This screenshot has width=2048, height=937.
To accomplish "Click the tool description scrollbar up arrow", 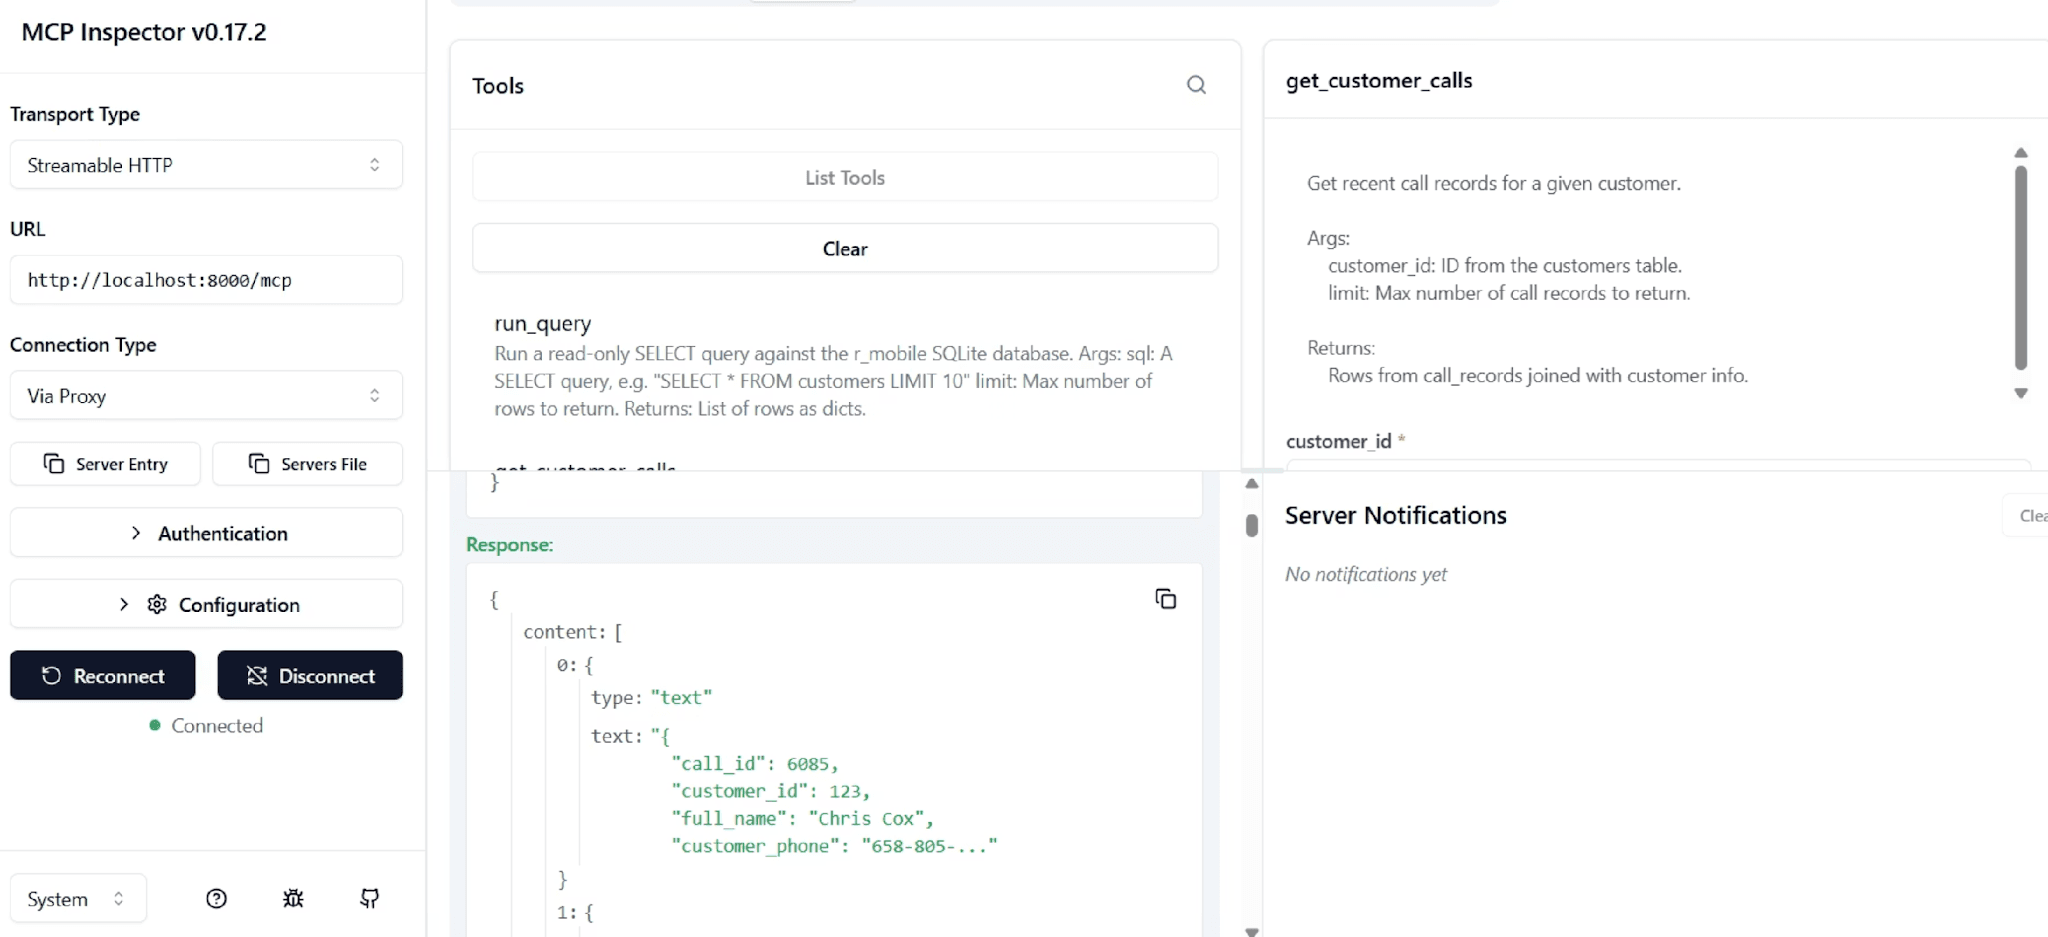I will [2021, 153].
